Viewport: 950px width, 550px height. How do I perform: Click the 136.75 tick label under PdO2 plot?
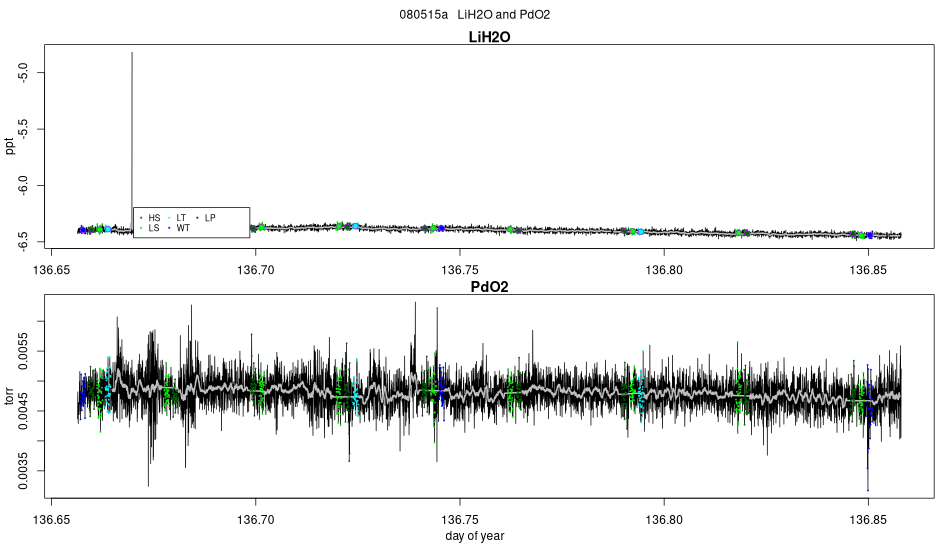coord(460,520)
